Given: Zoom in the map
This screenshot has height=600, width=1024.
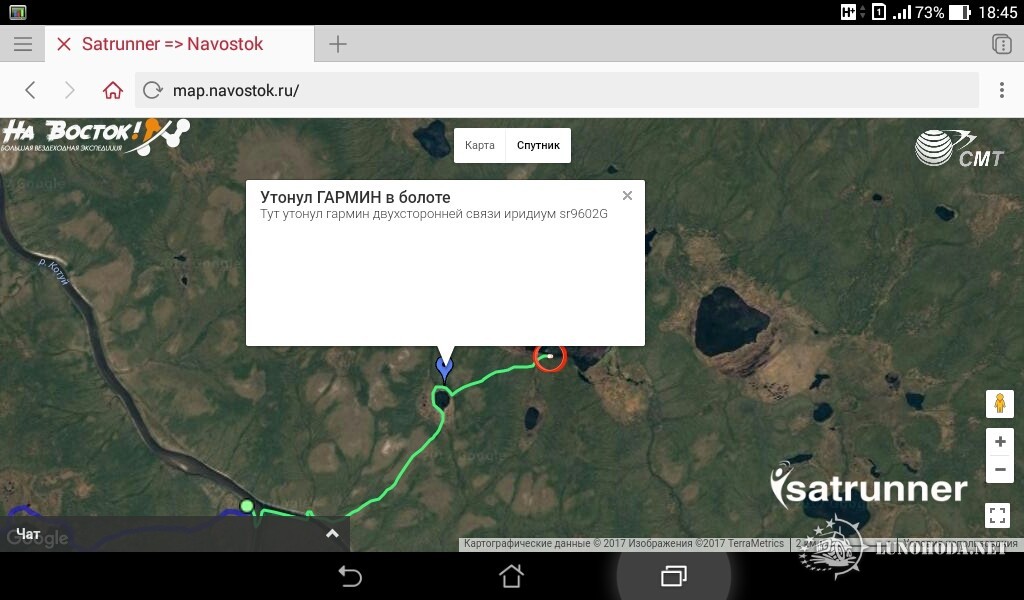Looking at the screenshot, I should pyautogui.click(x=1000, y=441).
